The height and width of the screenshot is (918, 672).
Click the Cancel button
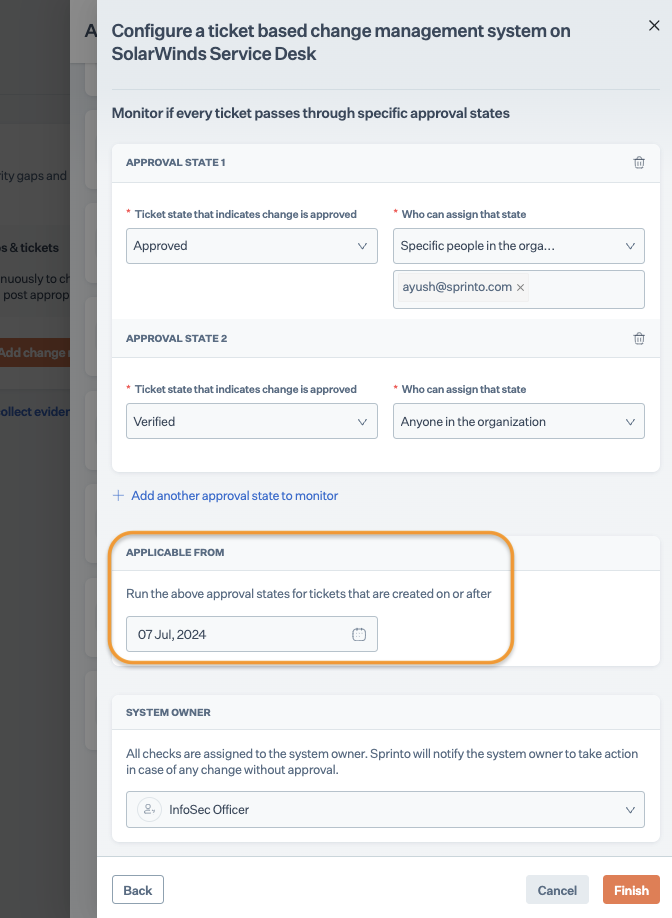pyautogui.click(x=557, y=890)
